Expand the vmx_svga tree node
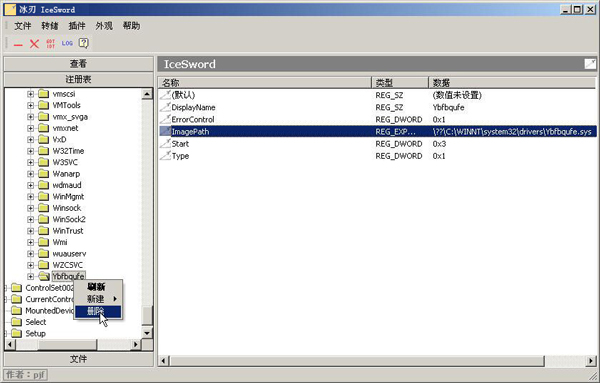600x383 pixels. [31, 117]
